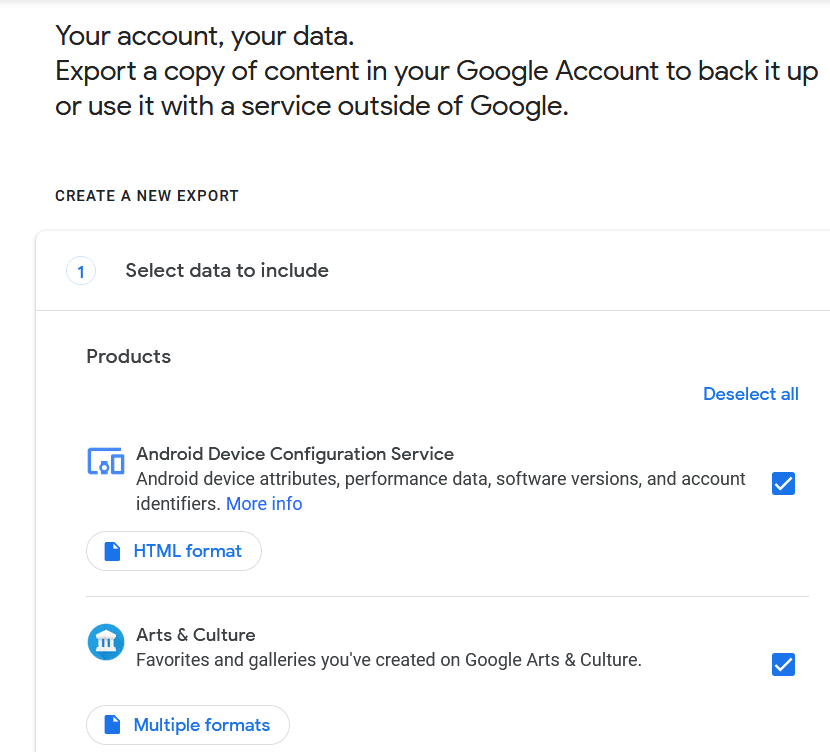Viewport: 830px width, 752px height.
Task: Click the Deselect all link
Action: pos(751,394)
